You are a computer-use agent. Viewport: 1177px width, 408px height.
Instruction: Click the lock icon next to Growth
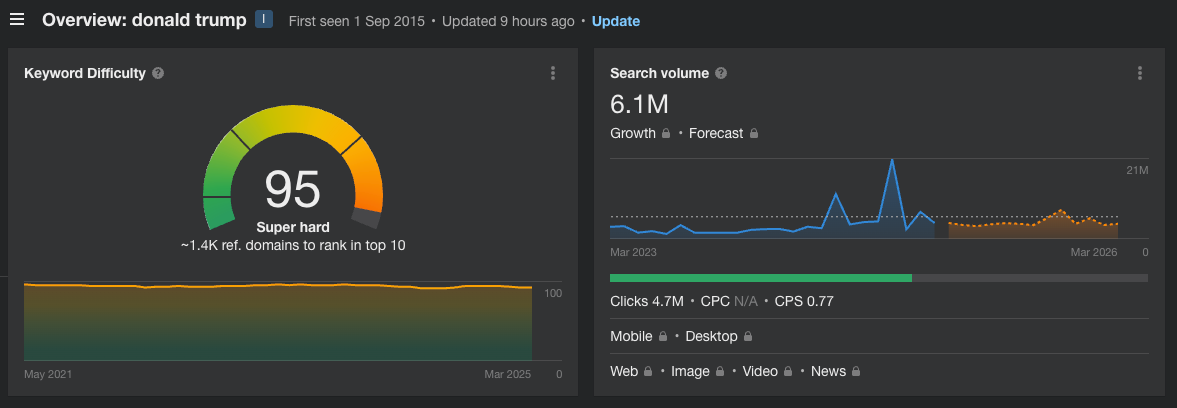(665, 134)
